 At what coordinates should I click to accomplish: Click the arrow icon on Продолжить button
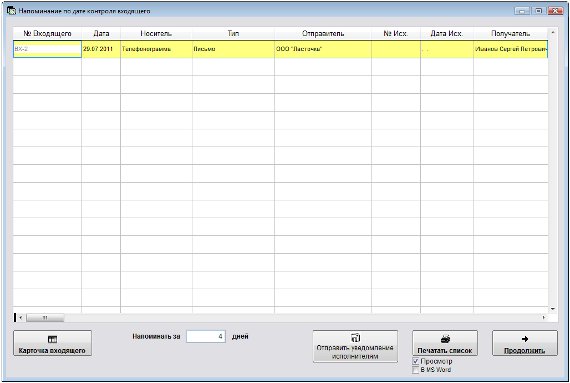pos(525,339)
